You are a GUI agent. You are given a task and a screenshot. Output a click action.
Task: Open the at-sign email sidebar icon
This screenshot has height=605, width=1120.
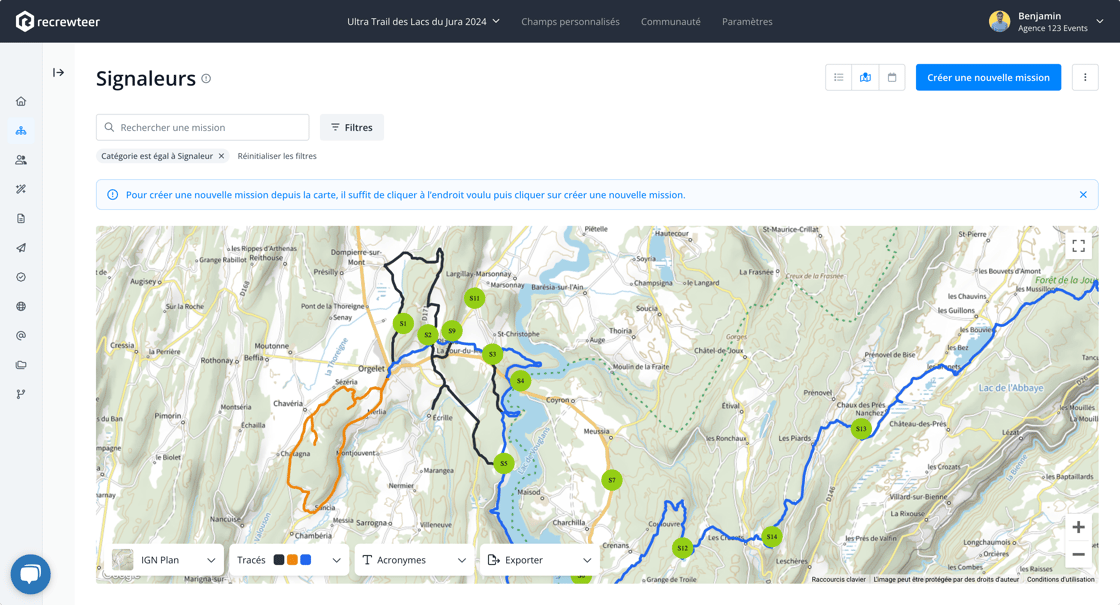click(x=21, y=336)
